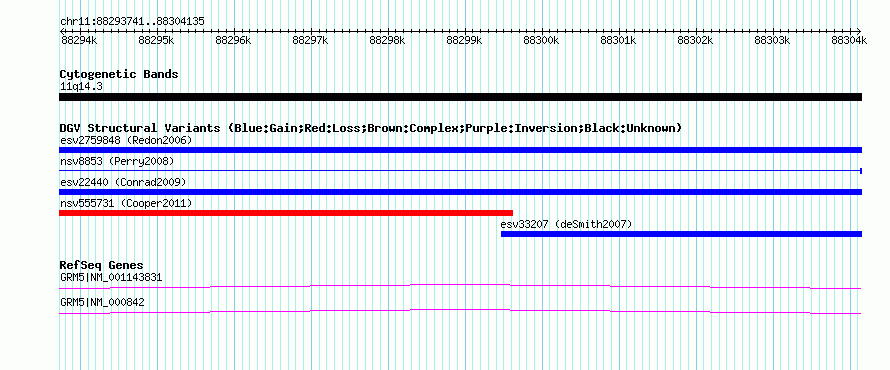890x370 pixels.
Task: Open the esv22440 (Conrad2009) blue variant bar
Action: tap(460, 192)
